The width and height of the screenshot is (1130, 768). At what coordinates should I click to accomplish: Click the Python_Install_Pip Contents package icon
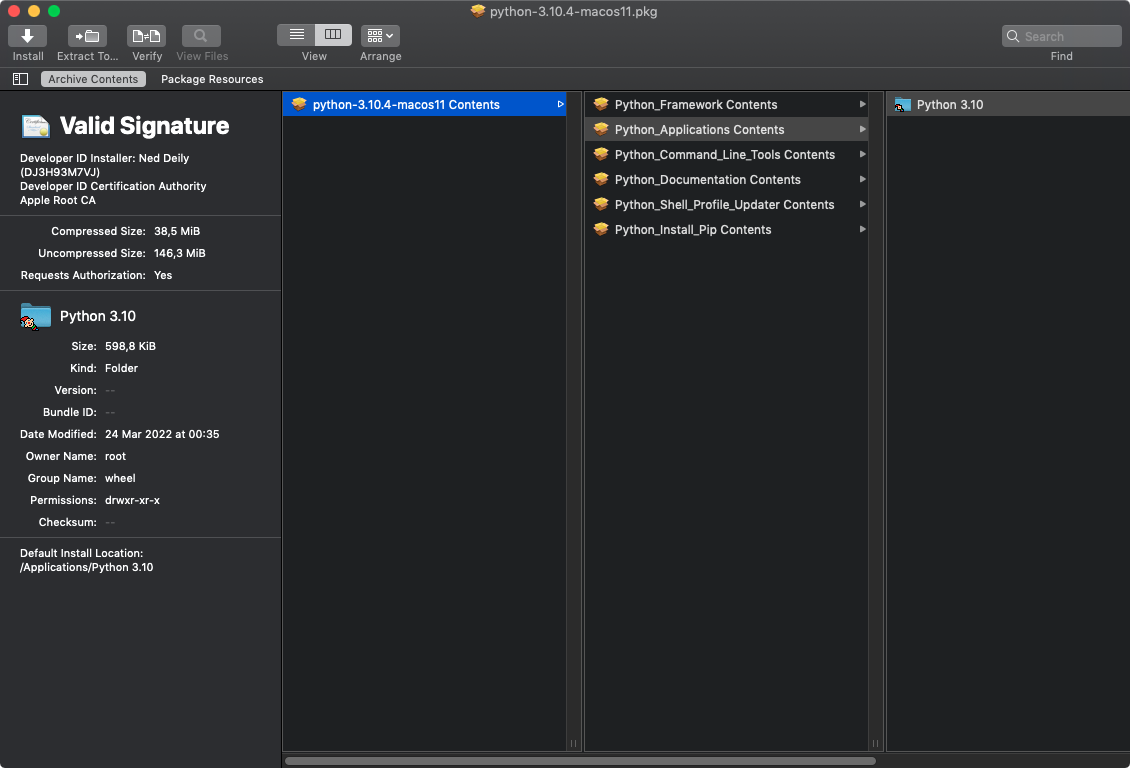[600, 229]
